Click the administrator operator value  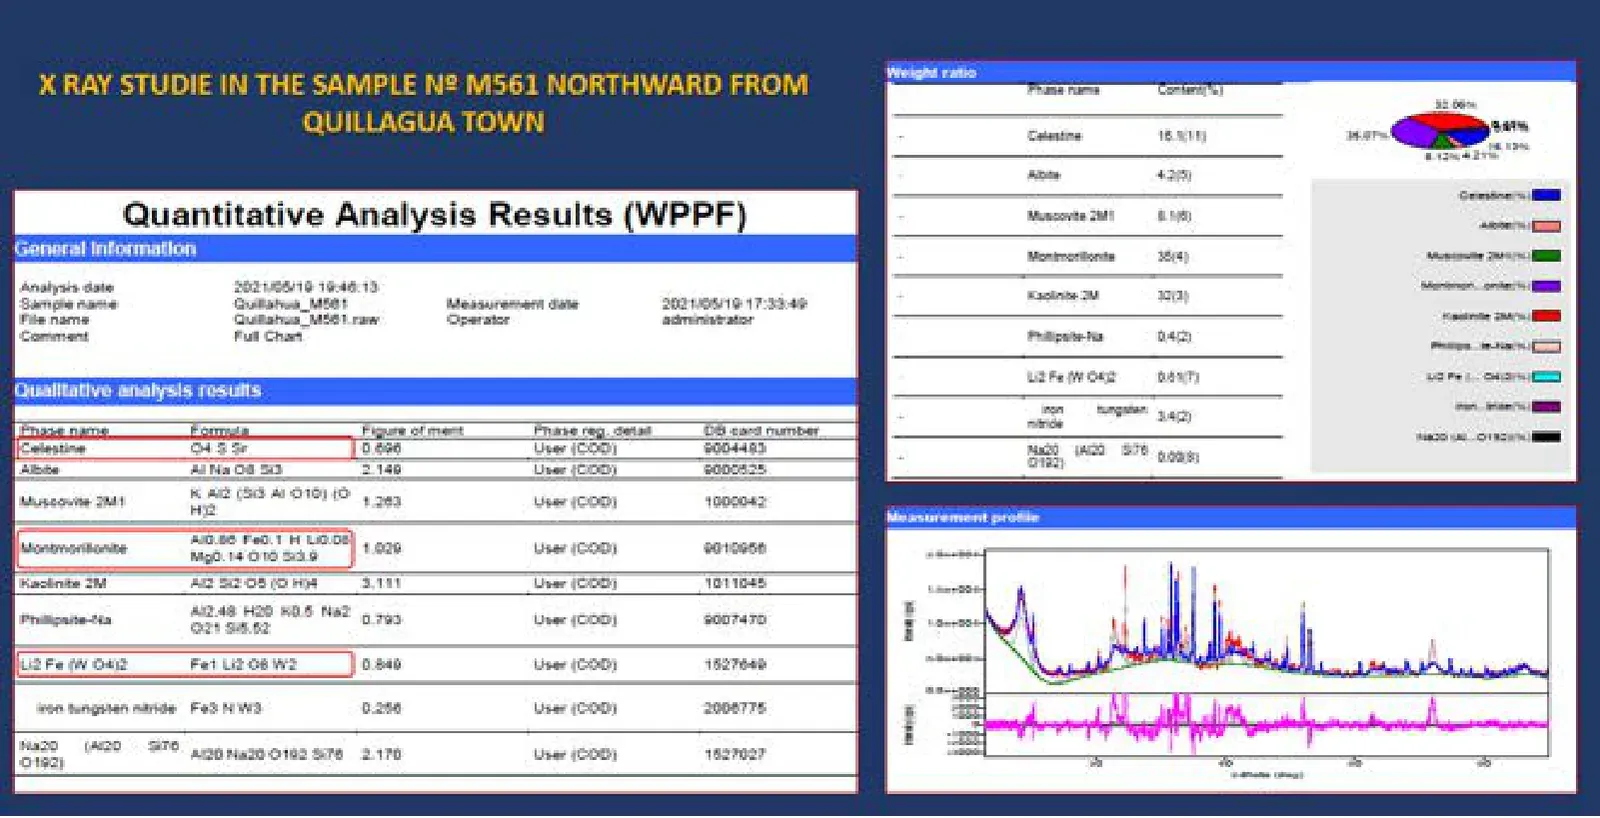coord(707,320)
